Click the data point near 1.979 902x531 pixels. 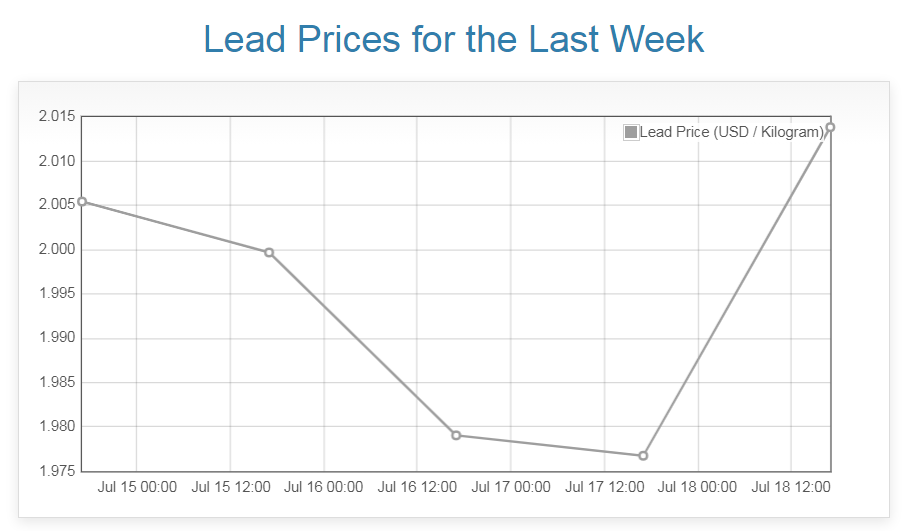[x=456, y=435]
